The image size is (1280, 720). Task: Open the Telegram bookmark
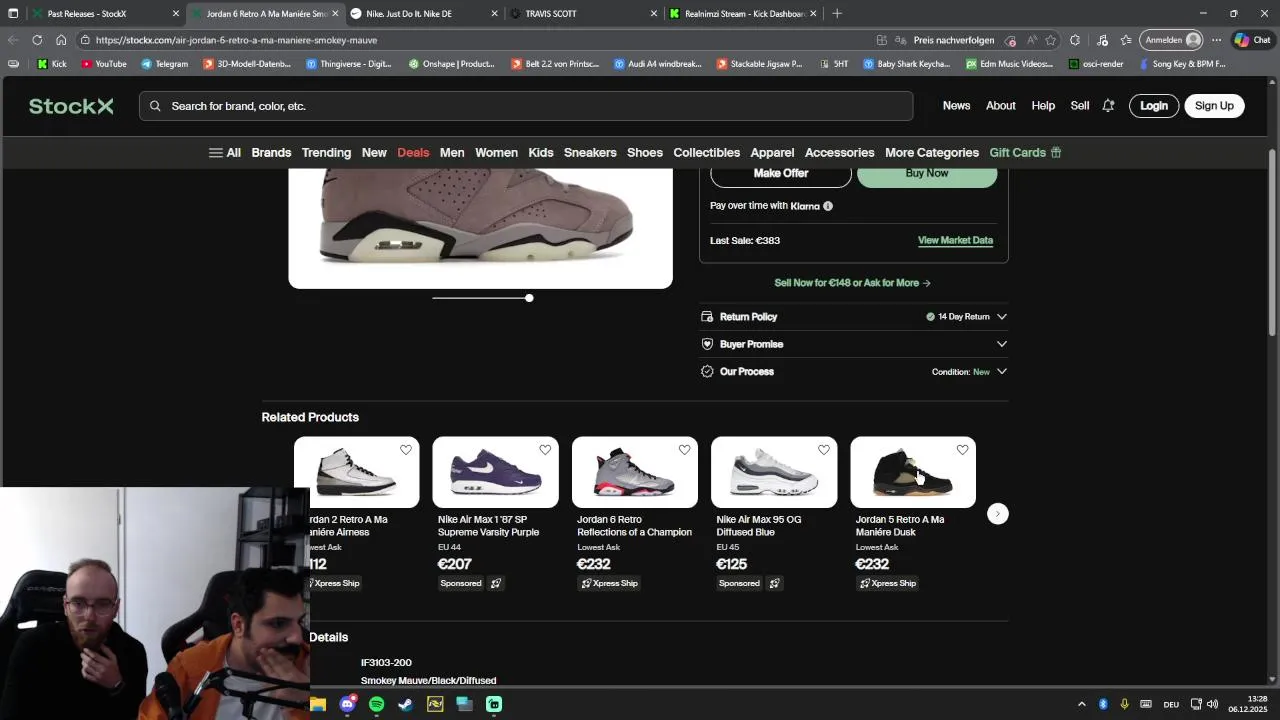point(164,64)
